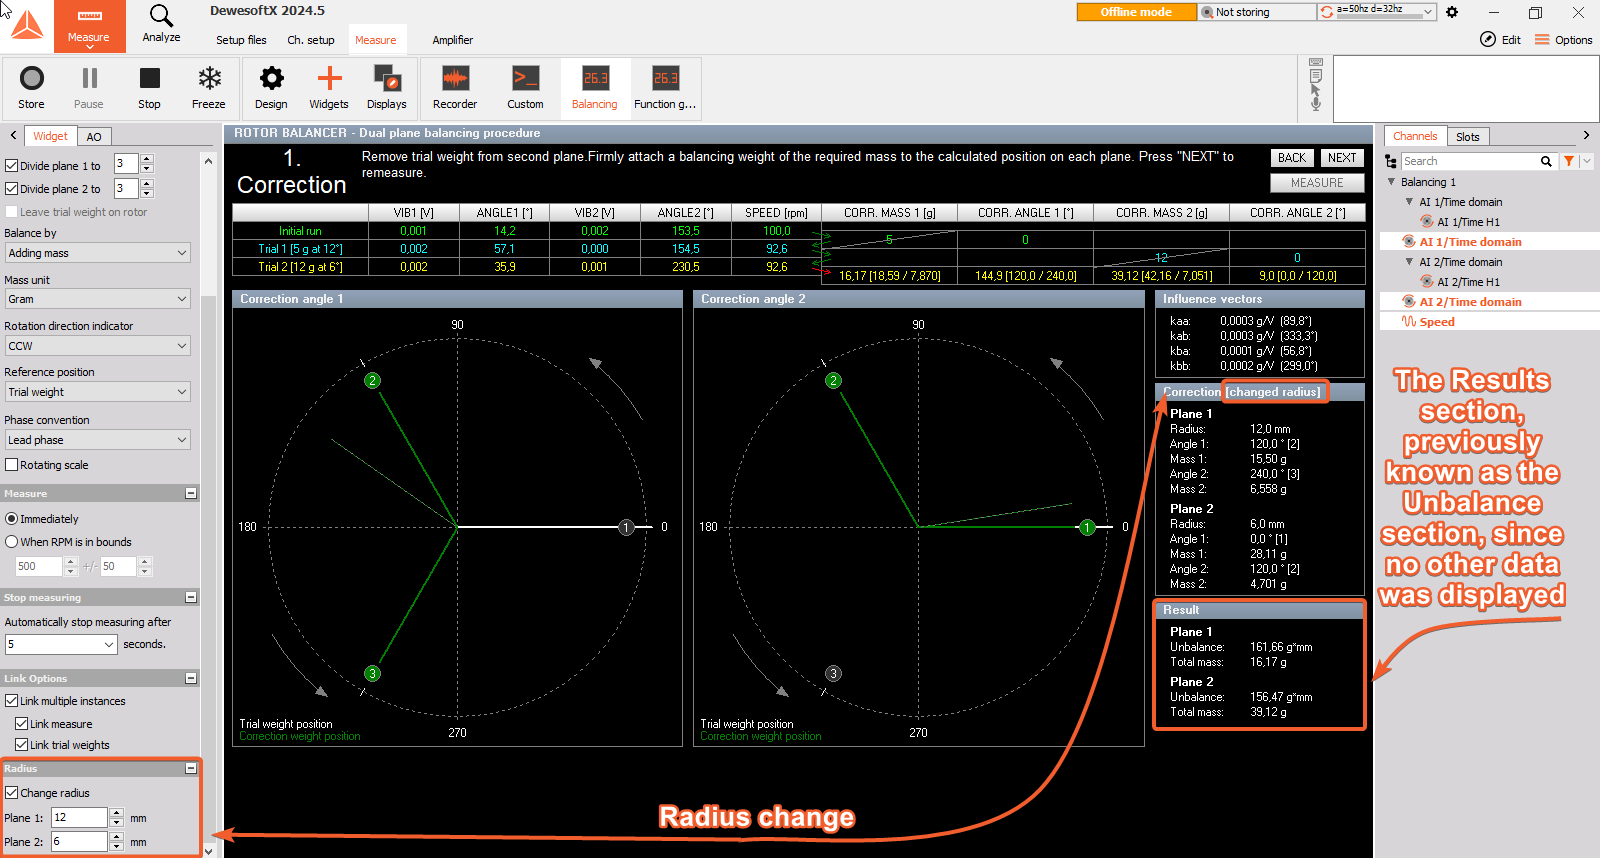
Task: Toggle Link multiple instances
Action: tap(12, 701)
